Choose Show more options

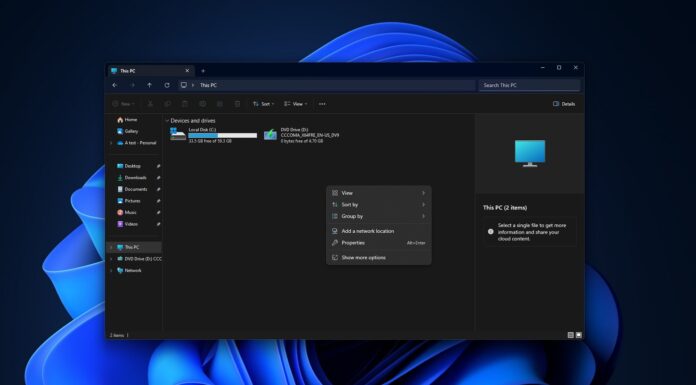379,258
